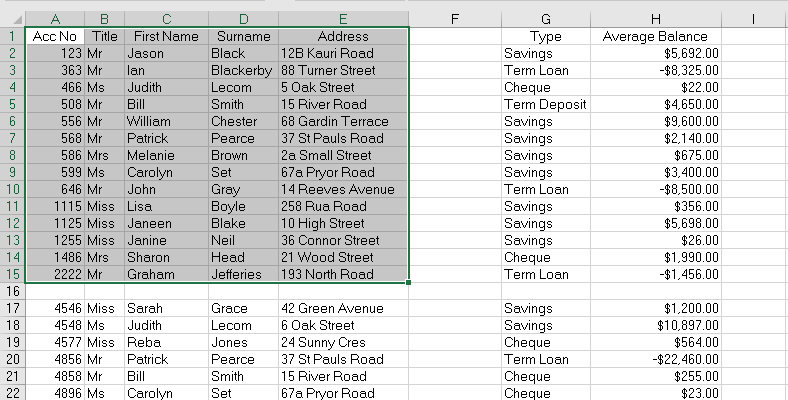Click the account number 2222 cell
The image size is (788, 400).
tap(55, 274)
